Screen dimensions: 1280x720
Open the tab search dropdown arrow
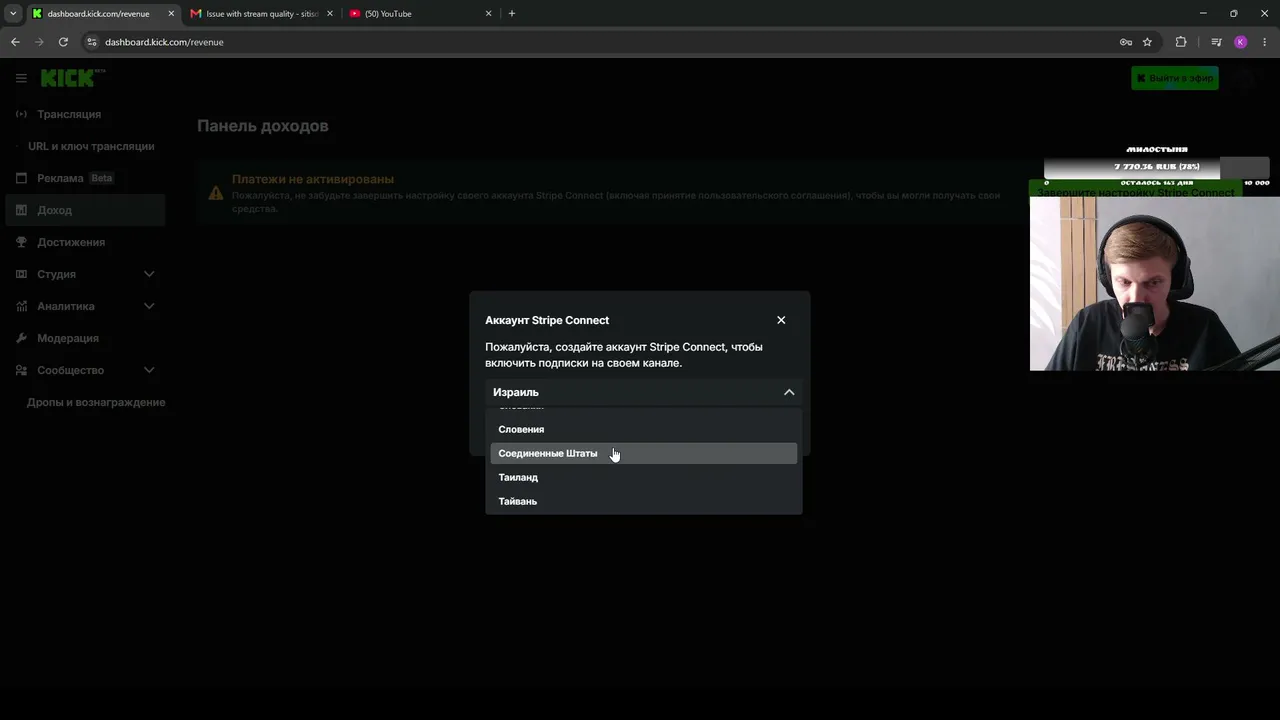coord(13,14)
